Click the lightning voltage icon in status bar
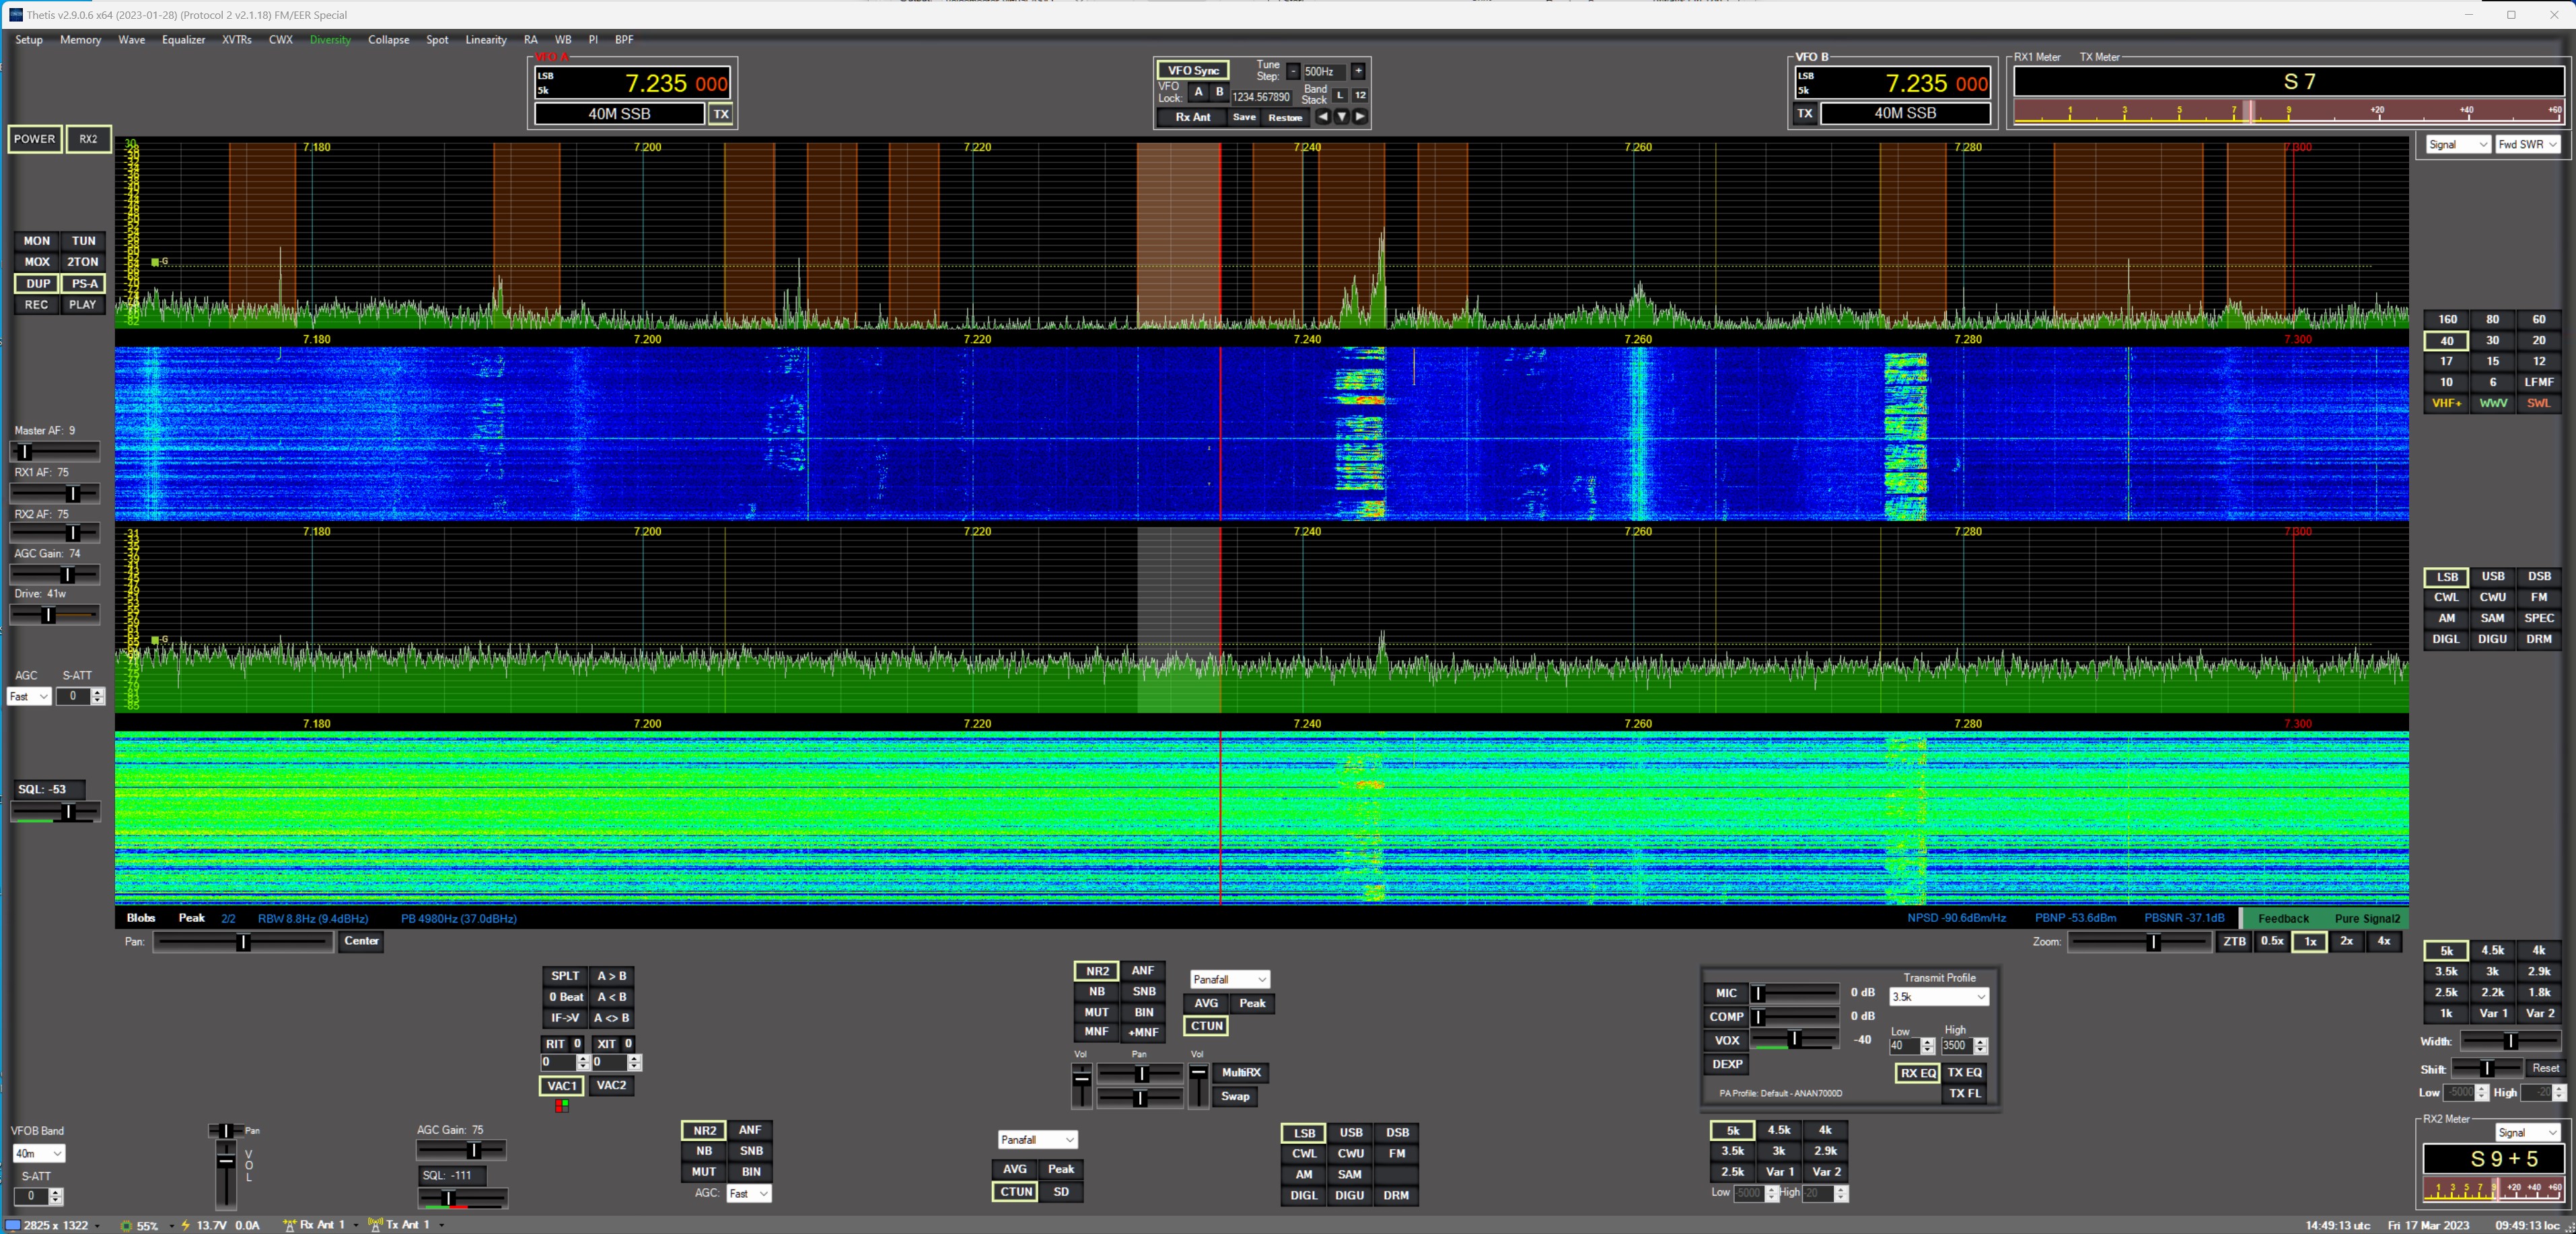 pos(186,1225)
